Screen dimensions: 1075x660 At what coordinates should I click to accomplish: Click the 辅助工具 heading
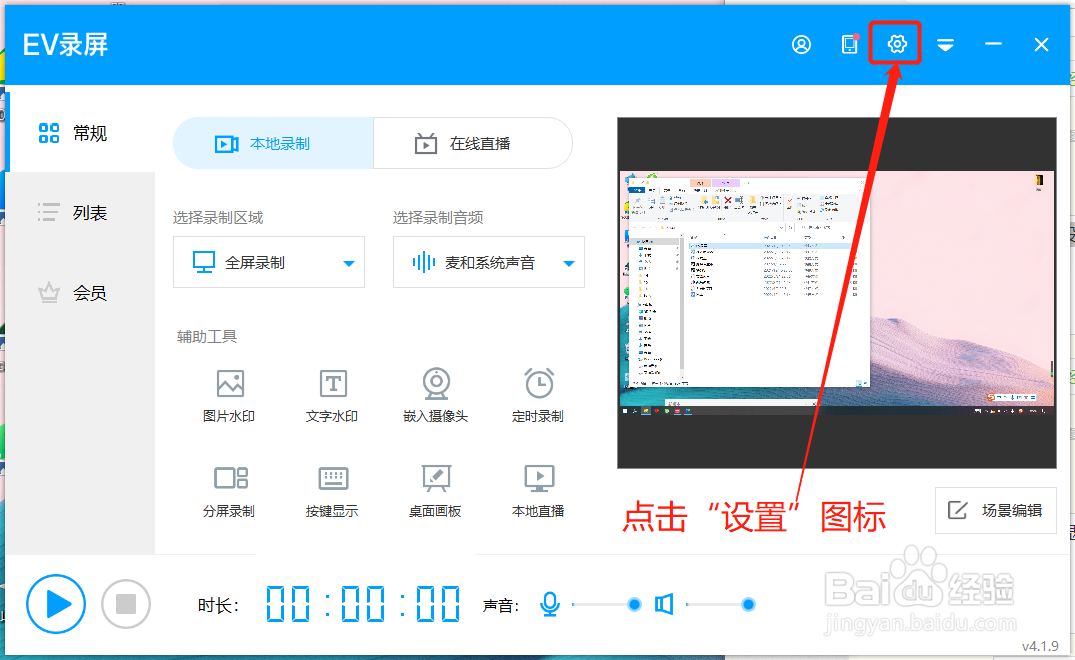pyautogui.click(x=206, y=337)
